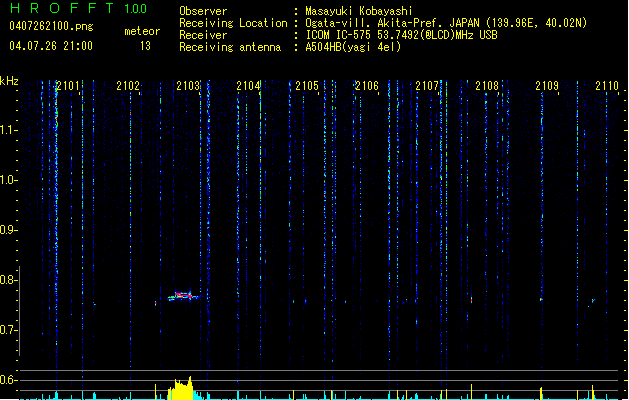Click the 2105 time marker
Viewport: 629px width, 400px height.
(307, 86)
